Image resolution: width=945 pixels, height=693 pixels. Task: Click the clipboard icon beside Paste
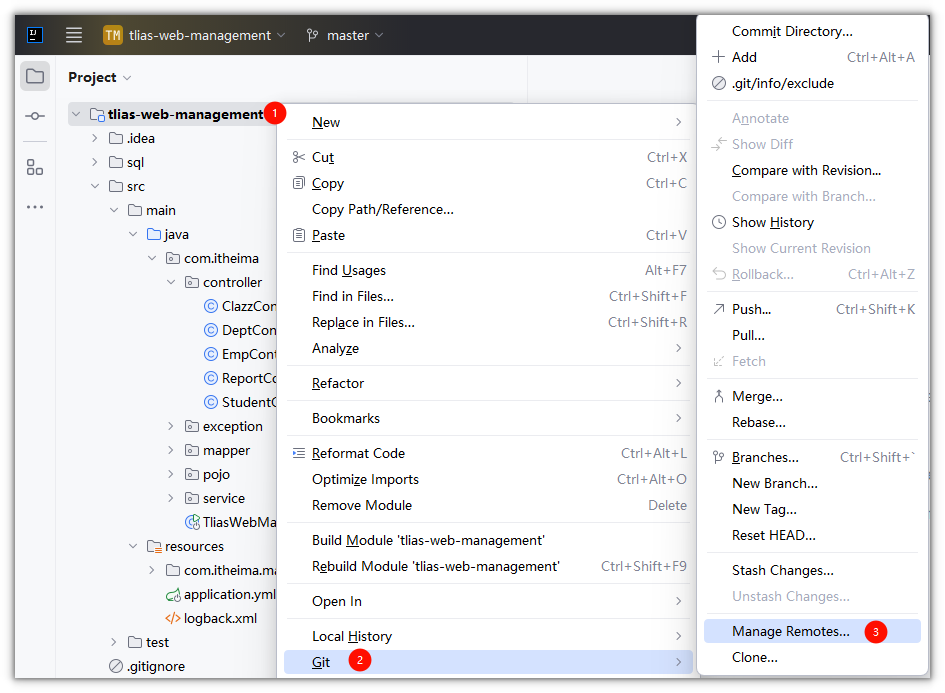[298, 235]
